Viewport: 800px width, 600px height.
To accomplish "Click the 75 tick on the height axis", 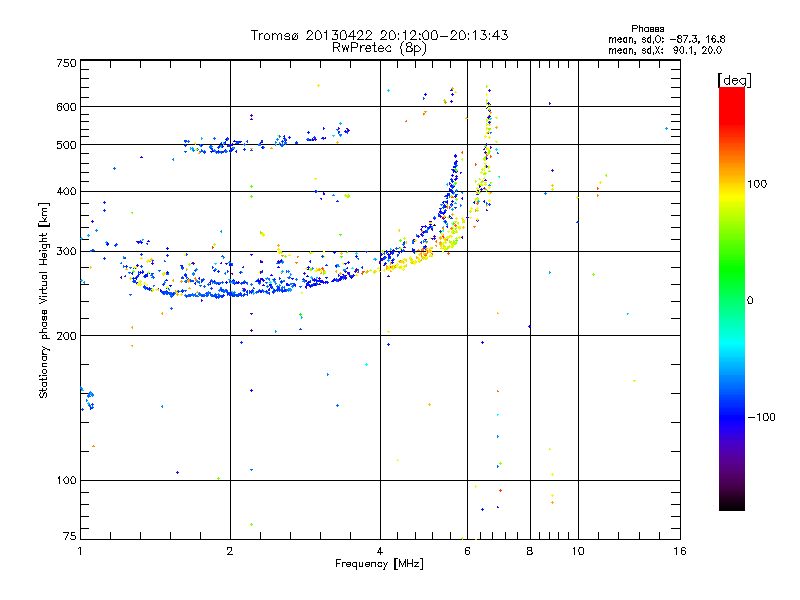I will [x=69, y=538].
